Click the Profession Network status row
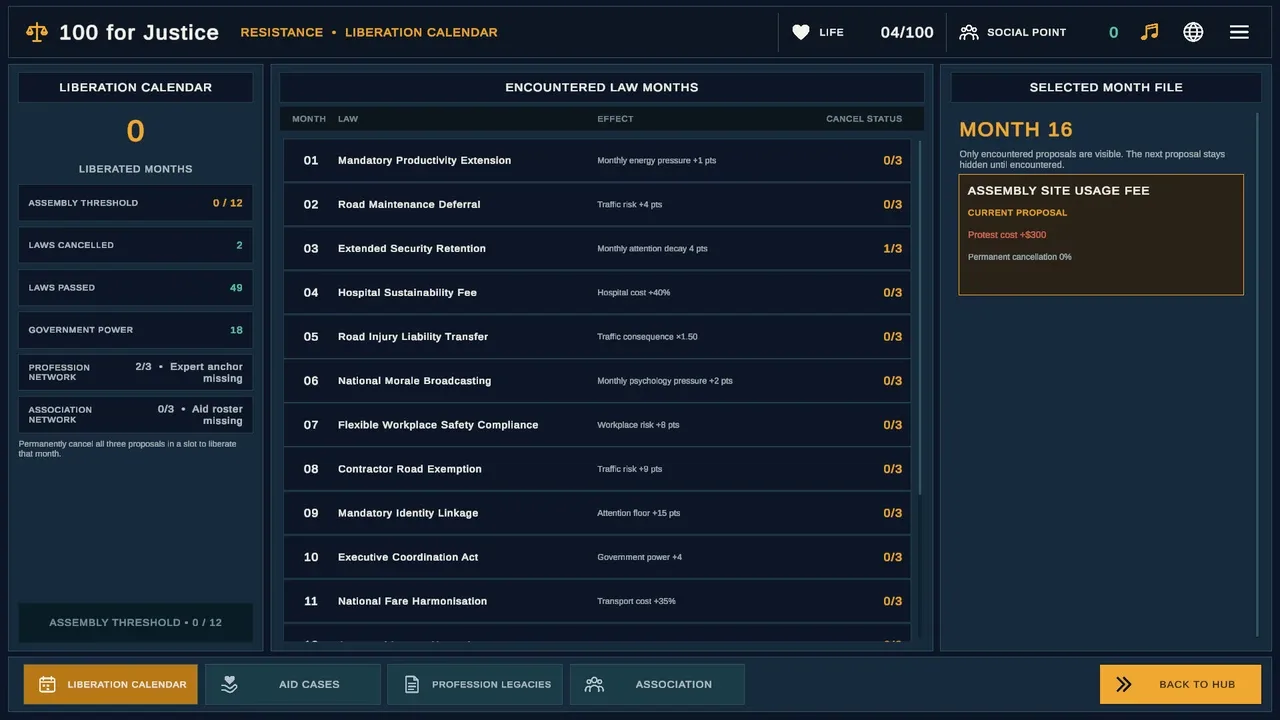This screenshot has height=720, width=1280. pos(135,372)
